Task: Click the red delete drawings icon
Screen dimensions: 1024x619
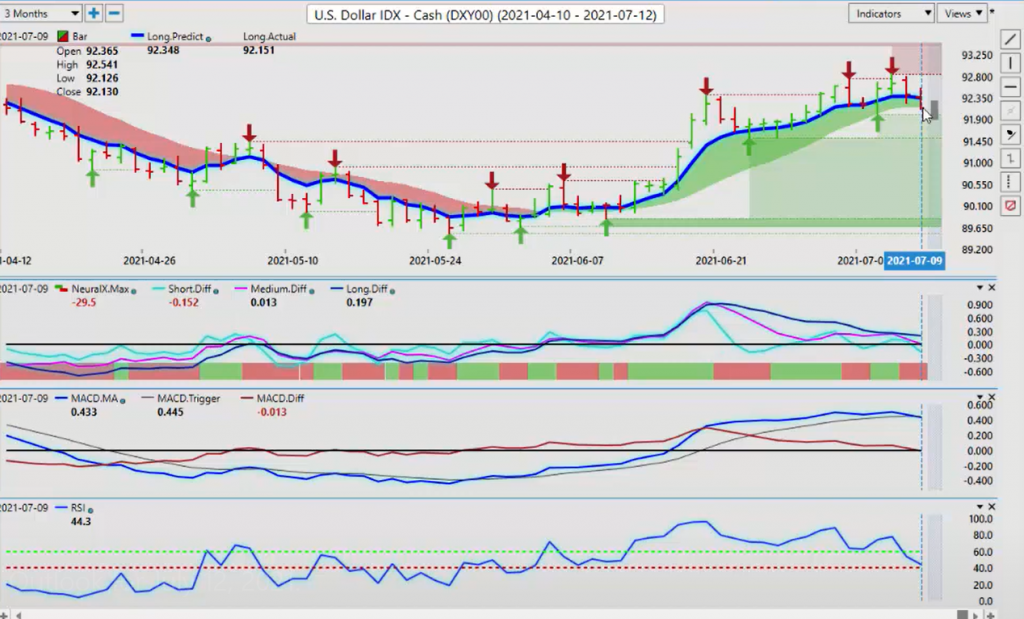Action: pyautogui.click(x=1010, y=206)
